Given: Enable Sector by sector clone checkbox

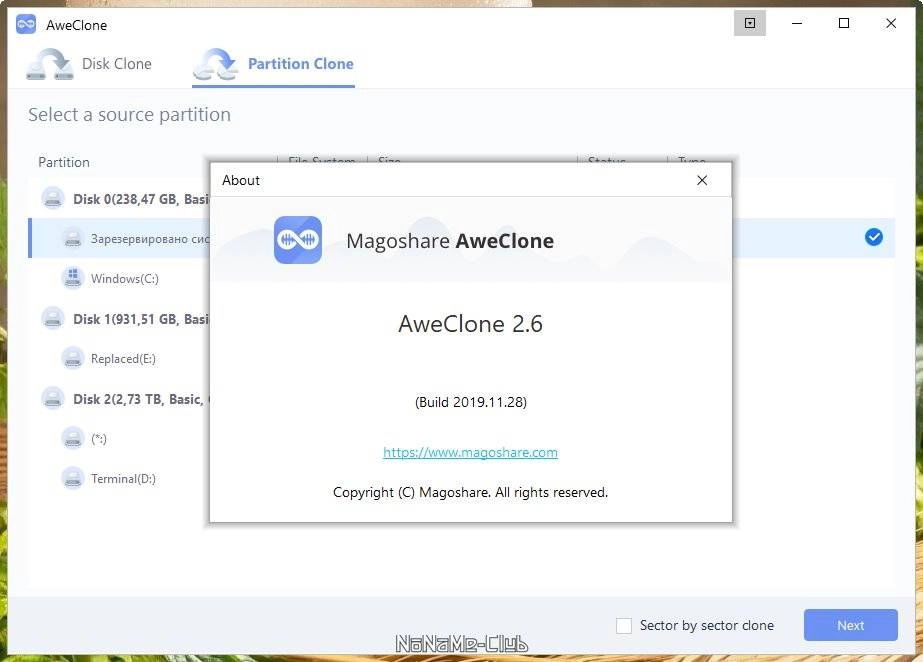Looking at the screenshot, I should [624, 625].
